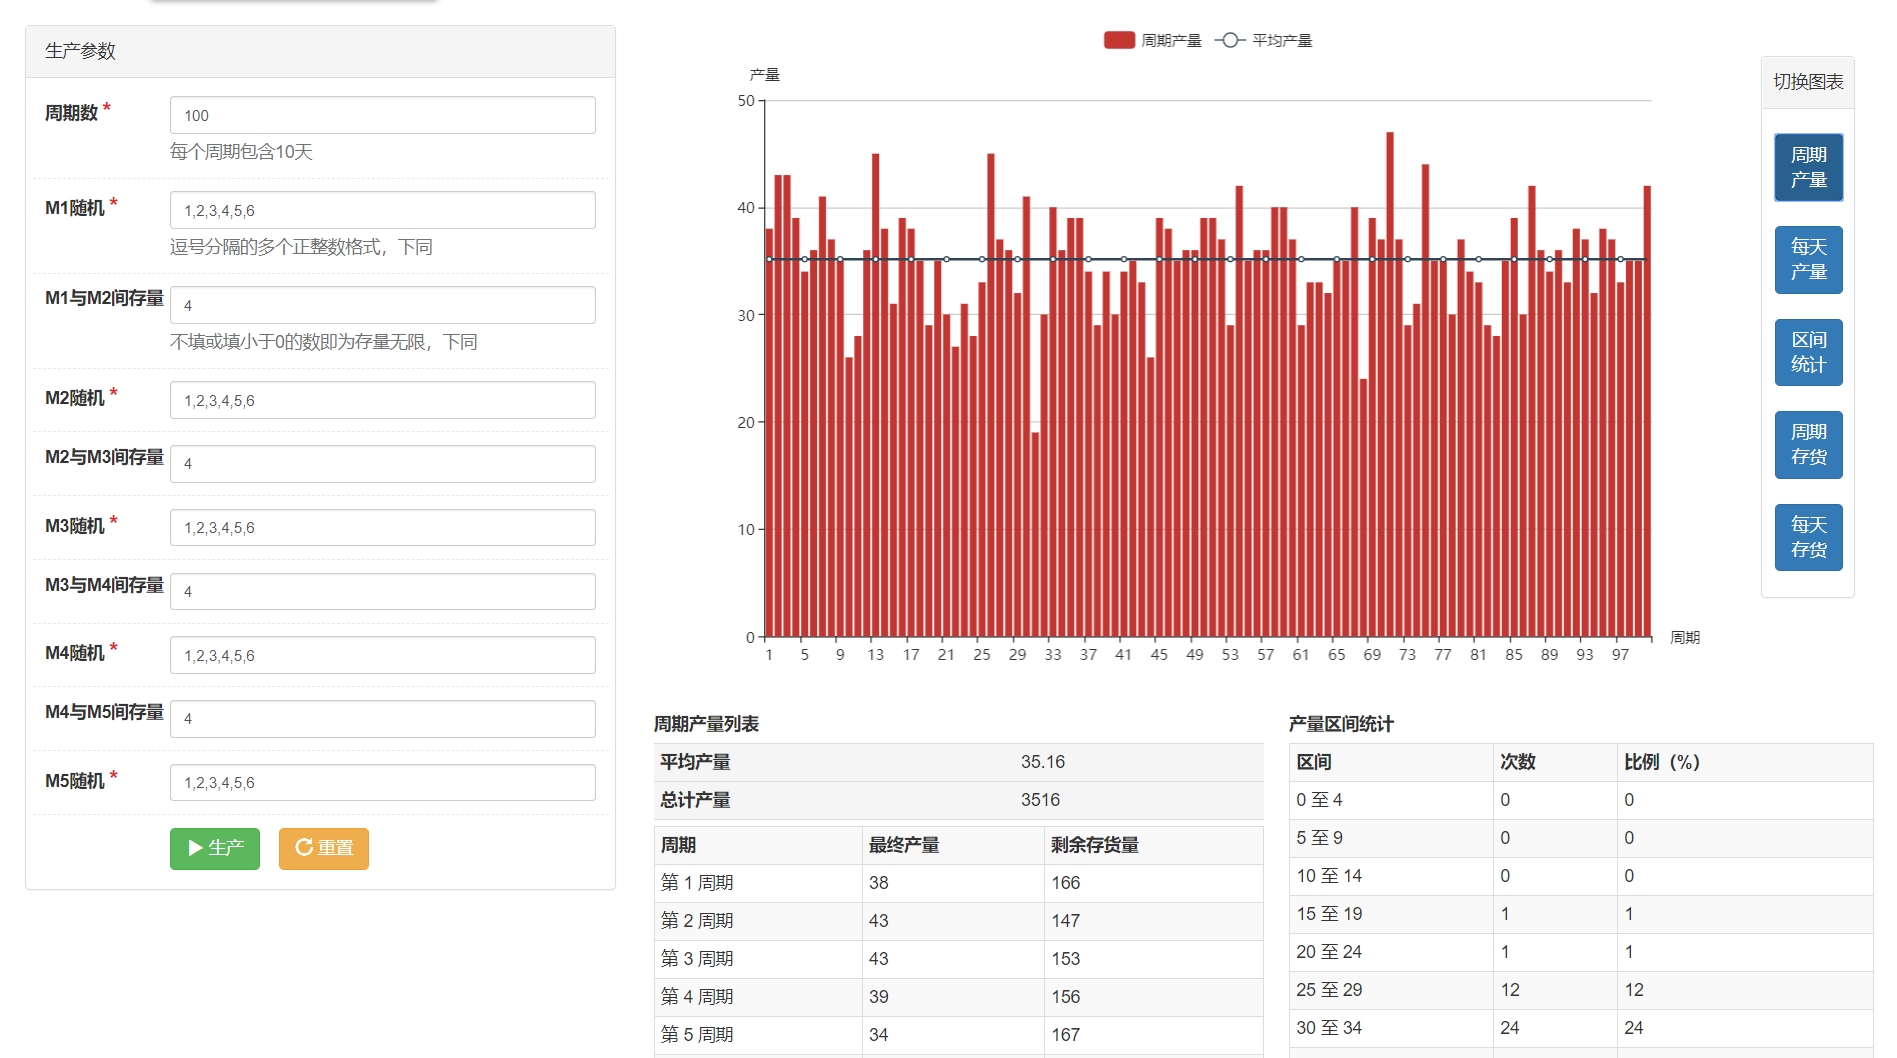Image resolution: width=1897 pixels, height=1058 pixels.
Task: Click the last bar in the chart
Action: click(x=1647, y=411)
